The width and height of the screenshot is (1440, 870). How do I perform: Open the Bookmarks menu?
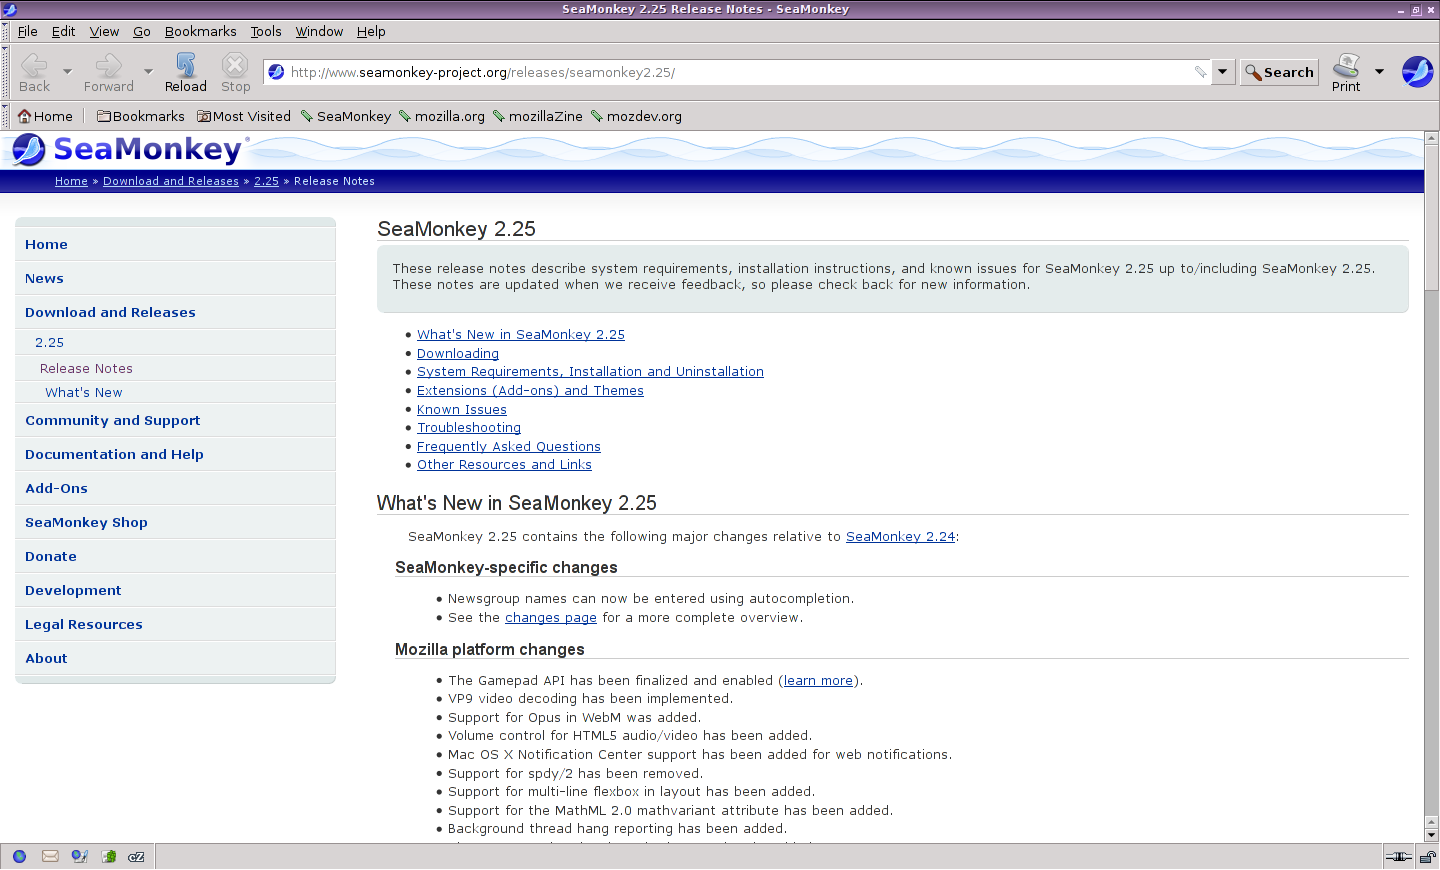click(x=200, y=31)
